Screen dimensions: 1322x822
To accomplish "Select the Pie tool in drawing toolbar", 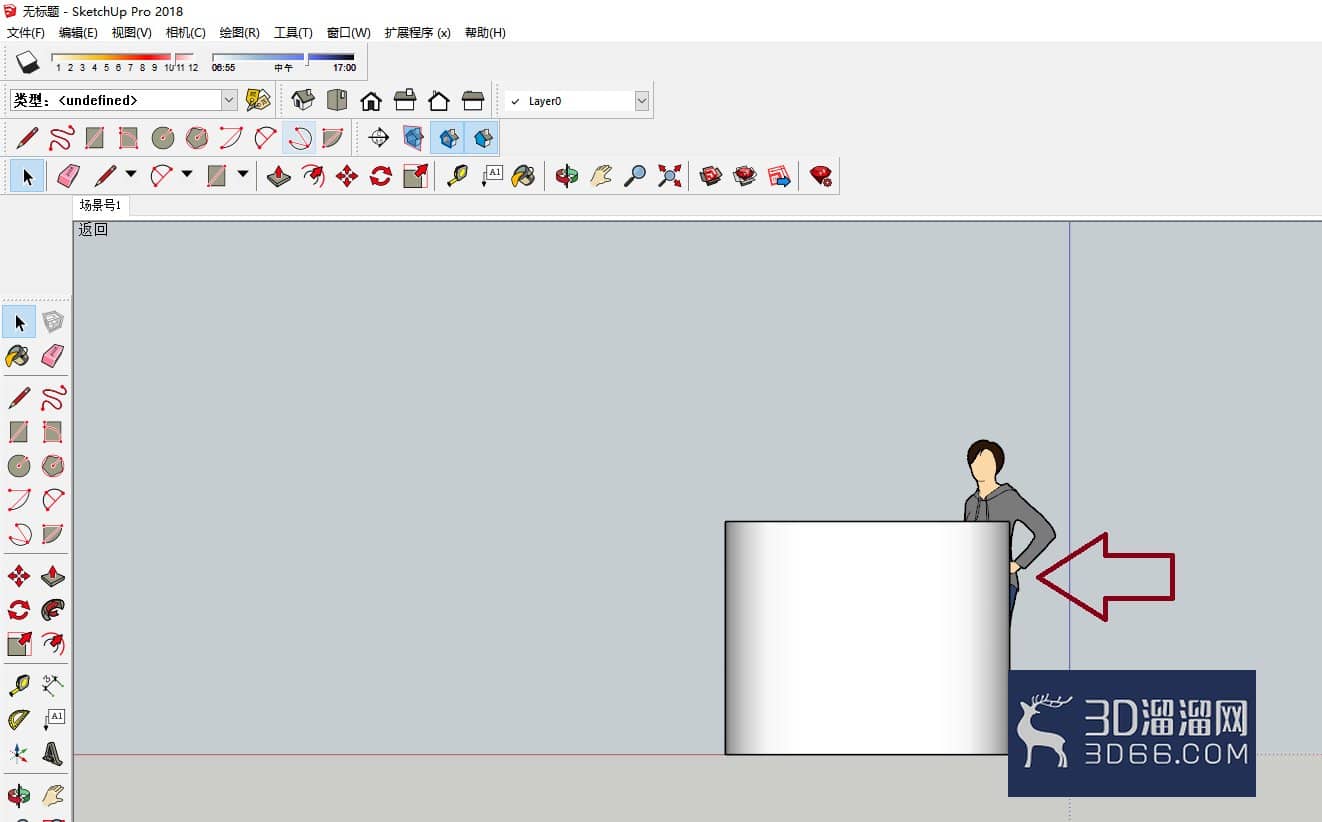I will point(333,137).
